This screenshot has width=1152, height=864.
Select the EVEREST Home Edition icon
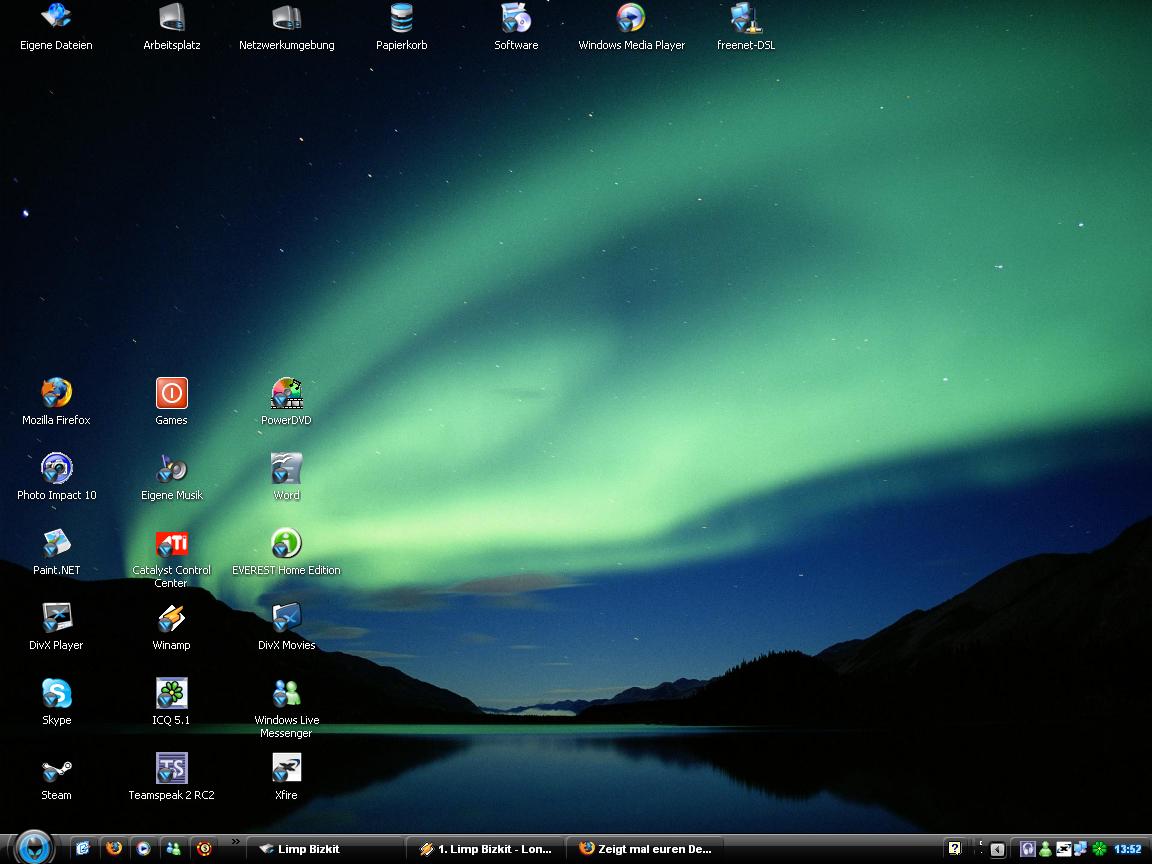click(286, 552)
